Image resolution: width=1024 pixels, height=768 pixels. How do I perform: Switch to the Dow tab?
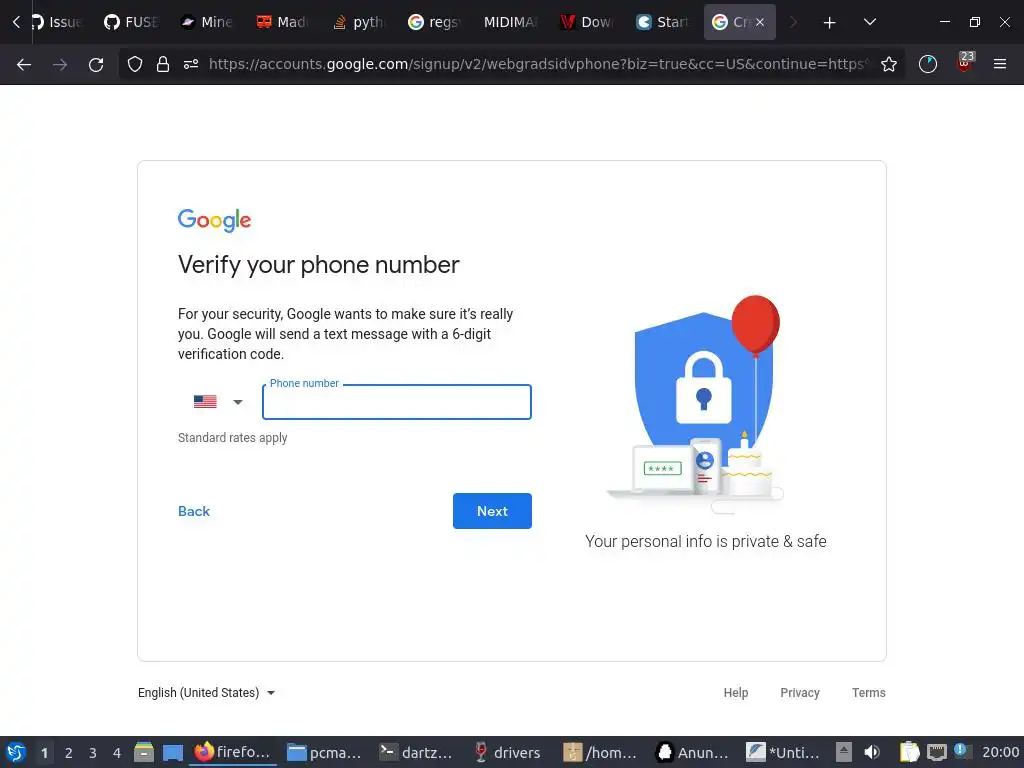pyautogui.click(x=586, y=22)
